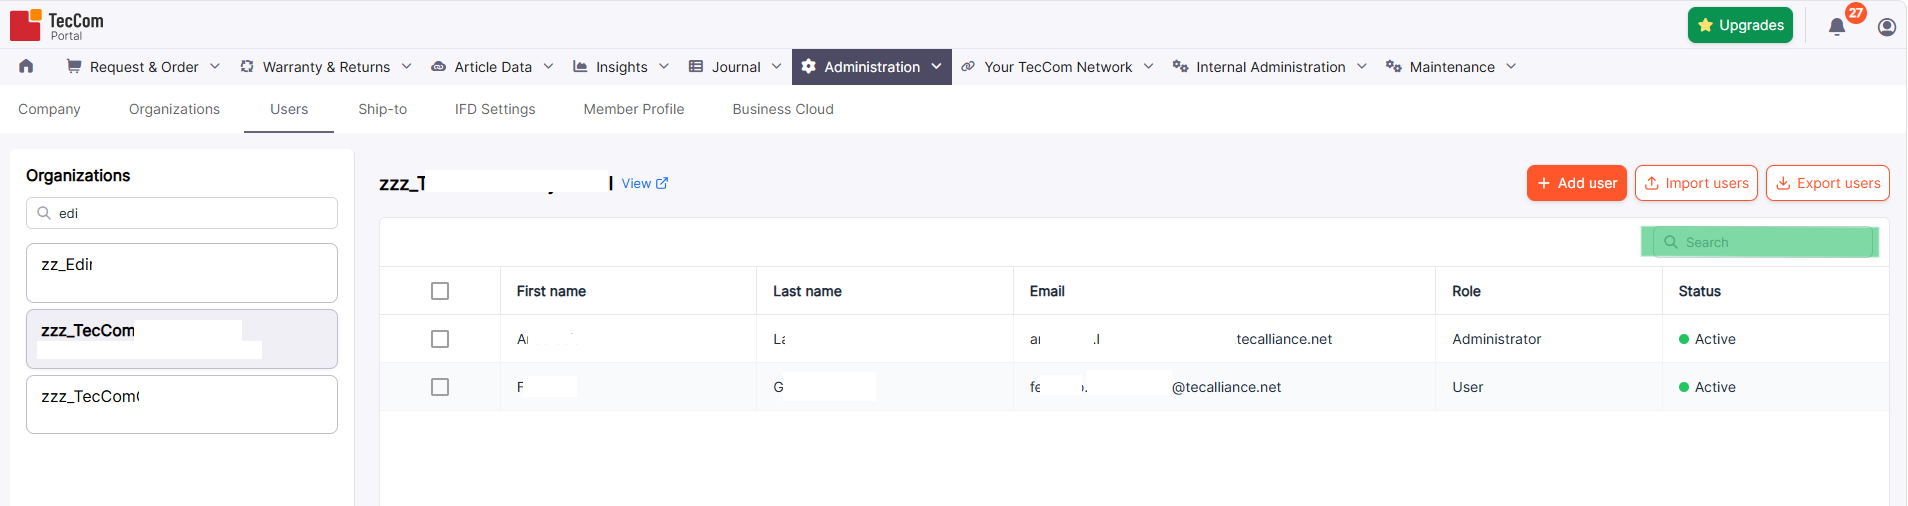Click the Article Data car icon
Image resolution: width=1908 pixels, height=506 pixels.
click(438, 67)
